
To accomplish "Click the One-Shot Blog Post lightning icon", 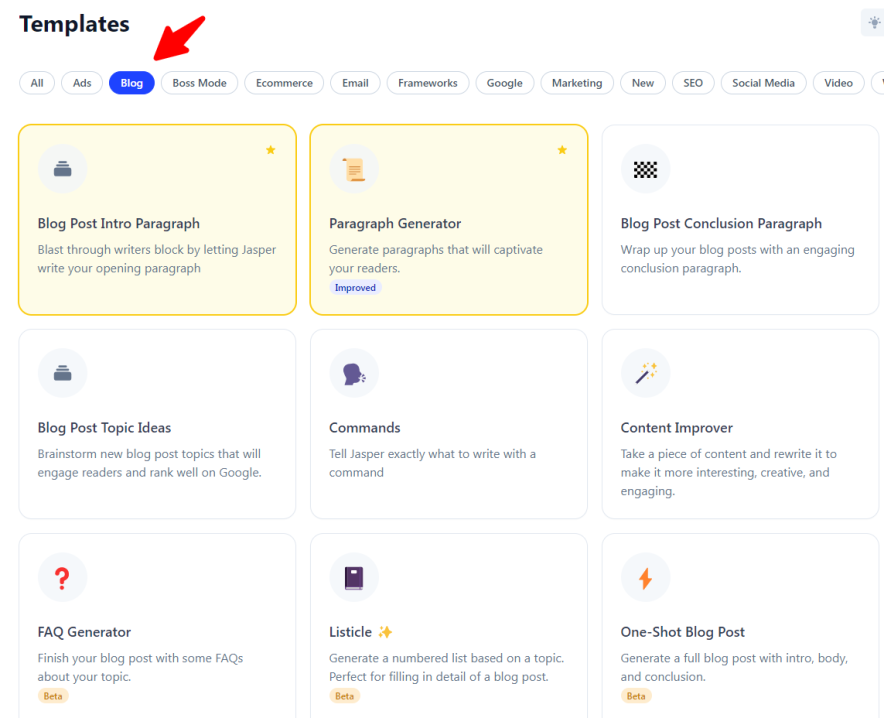I will (645, 577).
